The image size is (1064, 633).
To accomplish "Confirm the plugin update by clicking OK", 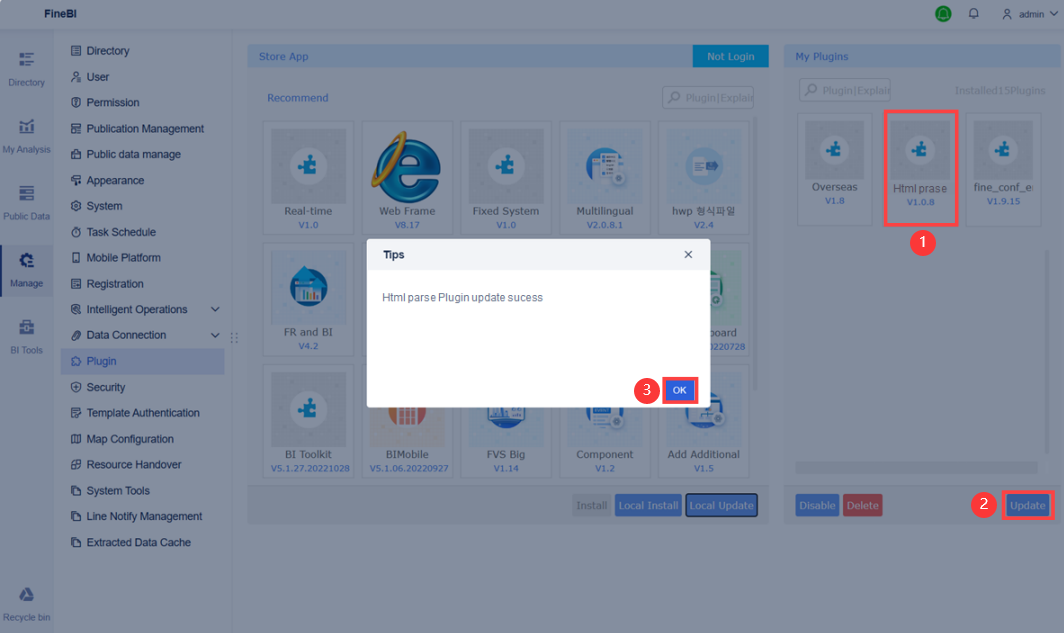I will tap(680, 390).
